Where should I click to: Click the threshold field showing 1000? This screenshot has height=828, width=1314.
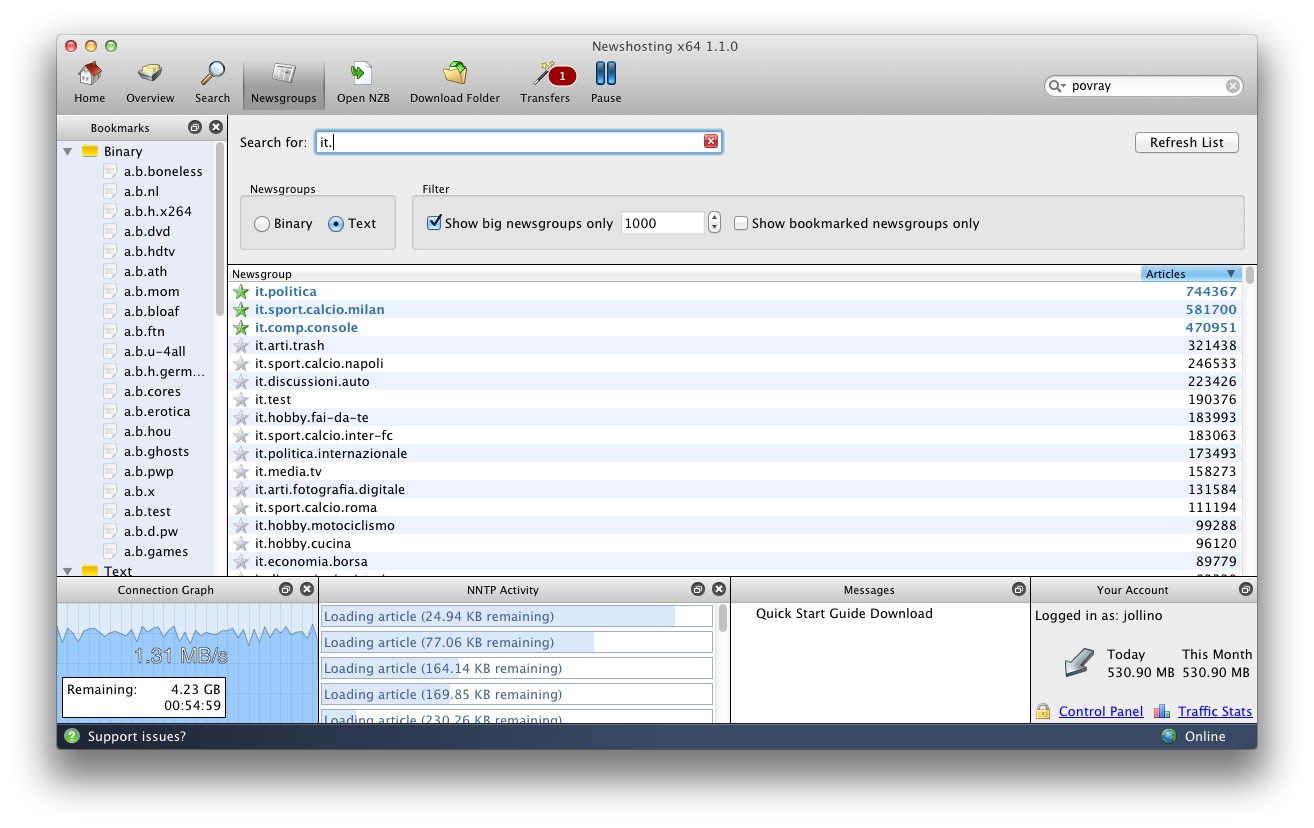663,223
